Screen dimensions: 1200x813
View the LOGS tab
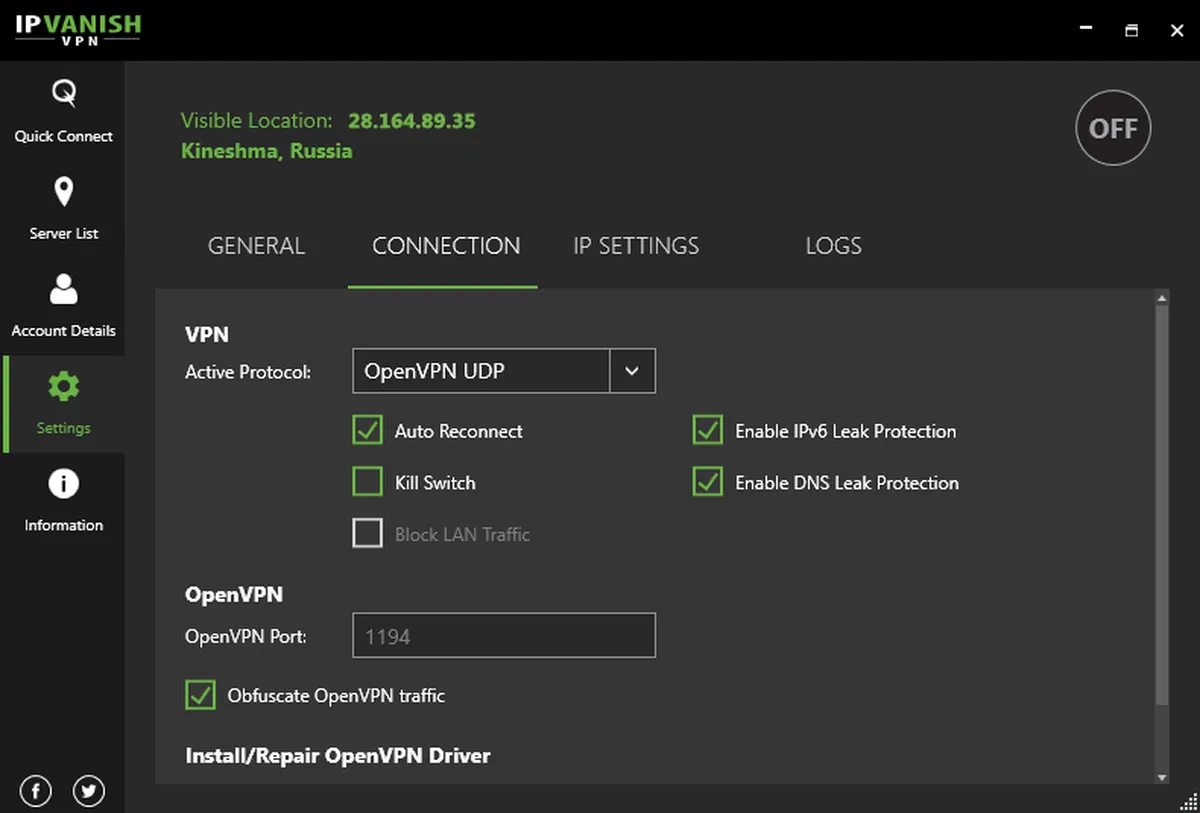click(833, 246)
